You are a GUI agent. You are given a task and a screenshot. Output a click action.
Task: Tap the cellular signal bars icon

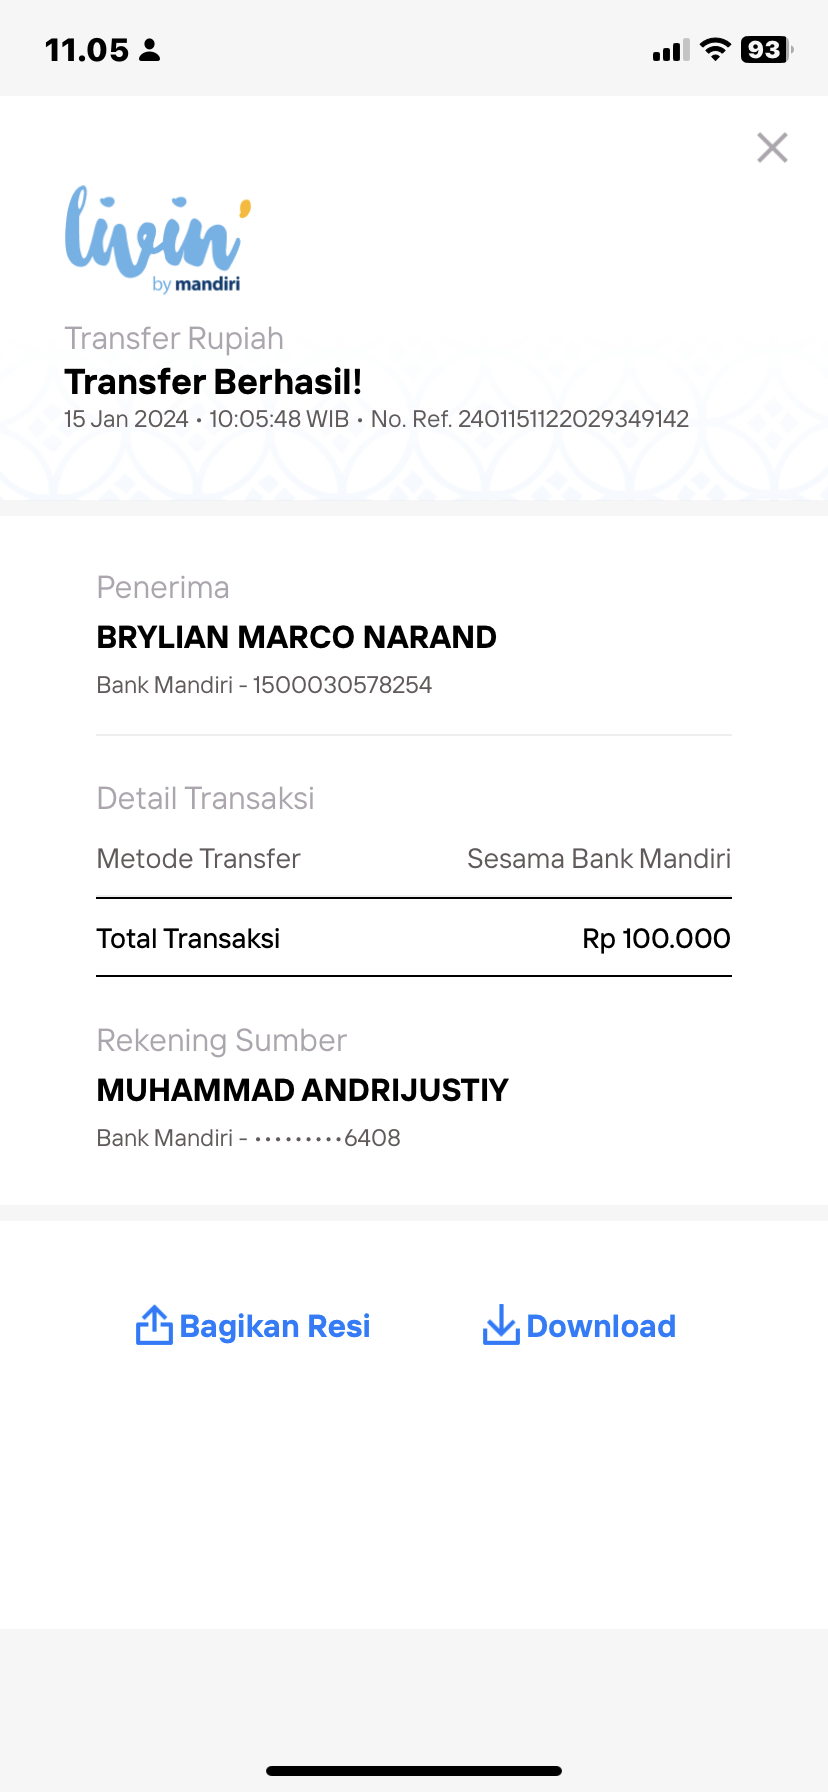coord(671,51)
